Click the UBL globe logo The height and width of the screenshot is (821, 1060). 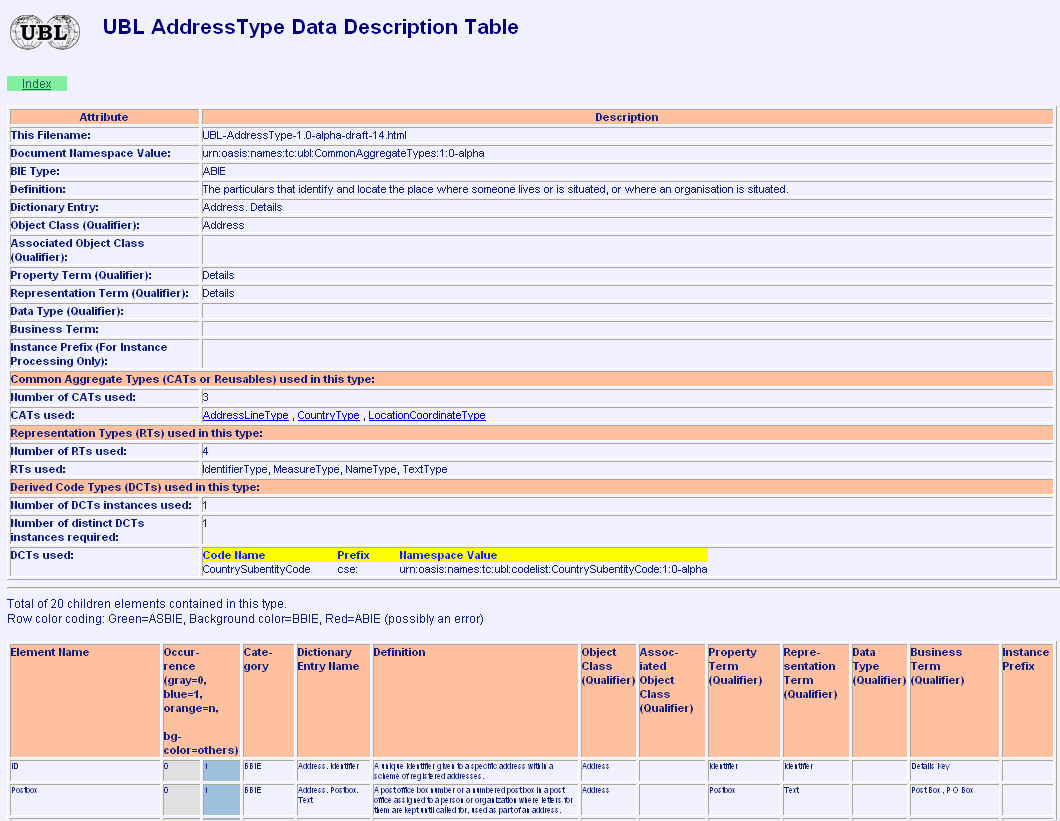[44, 32]
